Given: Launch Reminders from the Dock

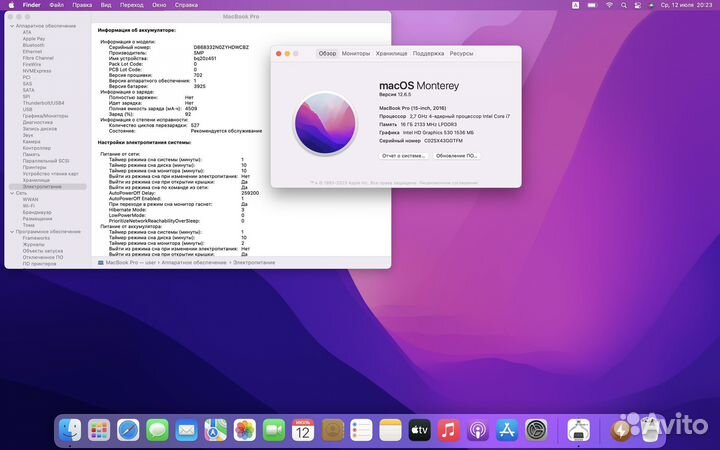Looking at the screenshot, I should click(361, 430).
